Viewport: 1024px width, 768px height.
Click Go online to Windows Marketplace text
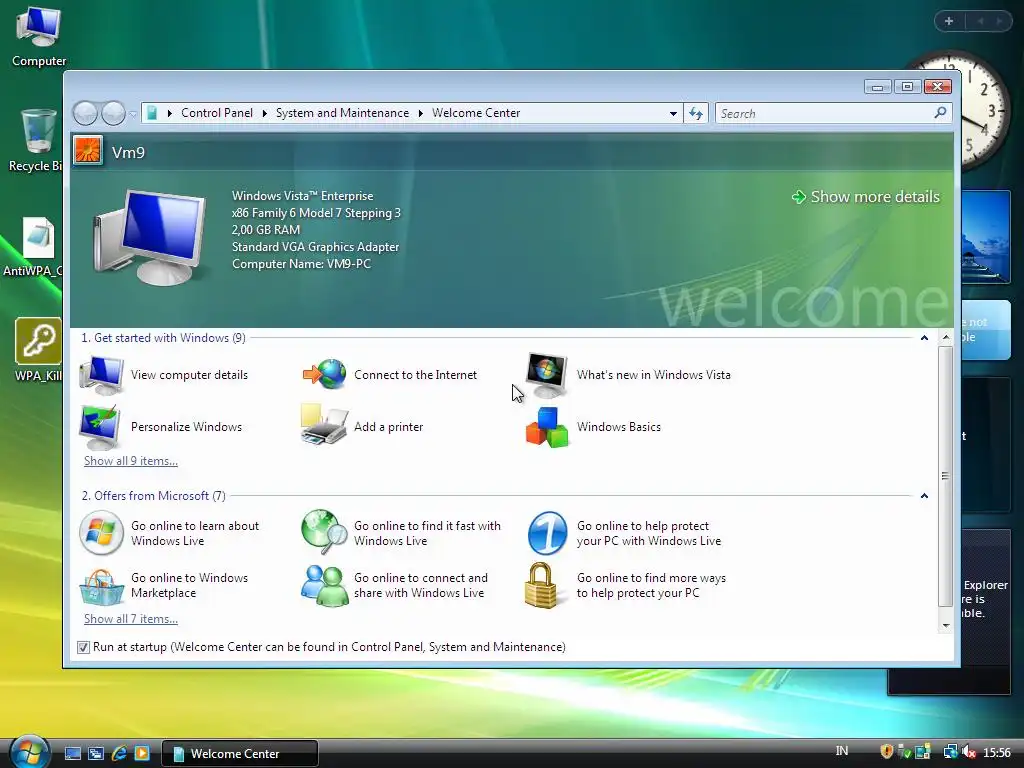tap(189, 585)
